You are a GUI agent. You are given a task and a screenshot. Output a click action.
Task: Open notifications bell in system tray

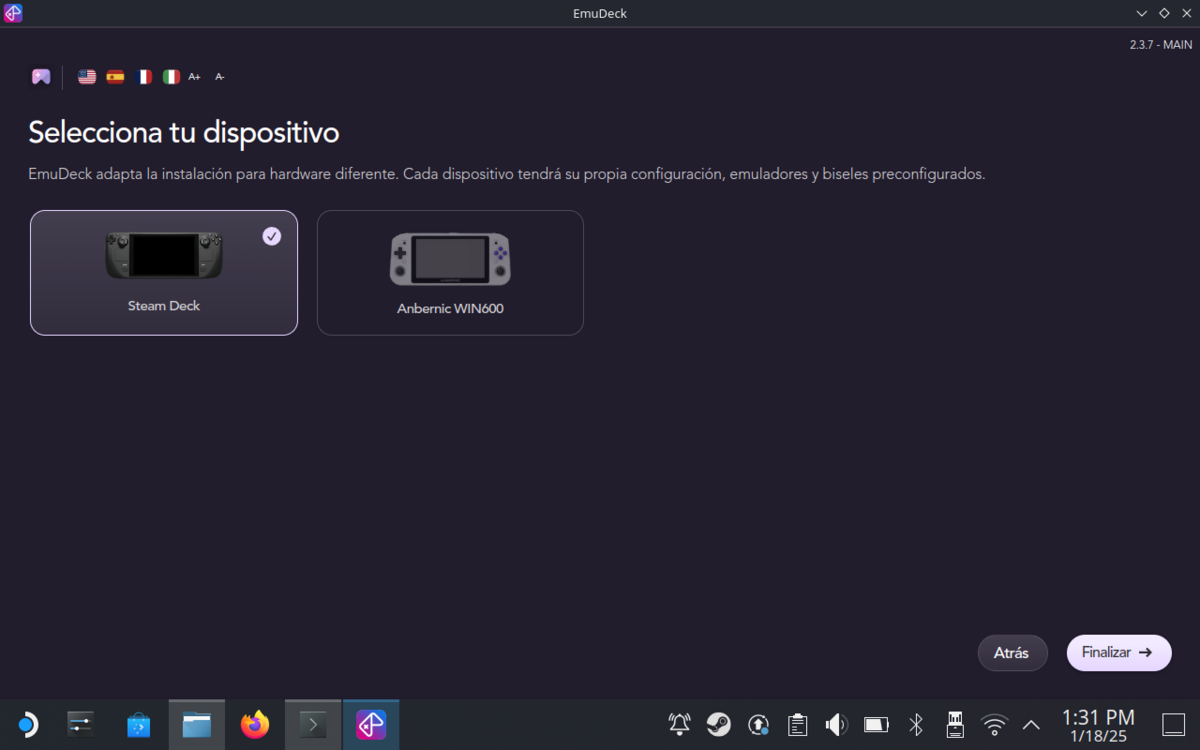[680, 724]
